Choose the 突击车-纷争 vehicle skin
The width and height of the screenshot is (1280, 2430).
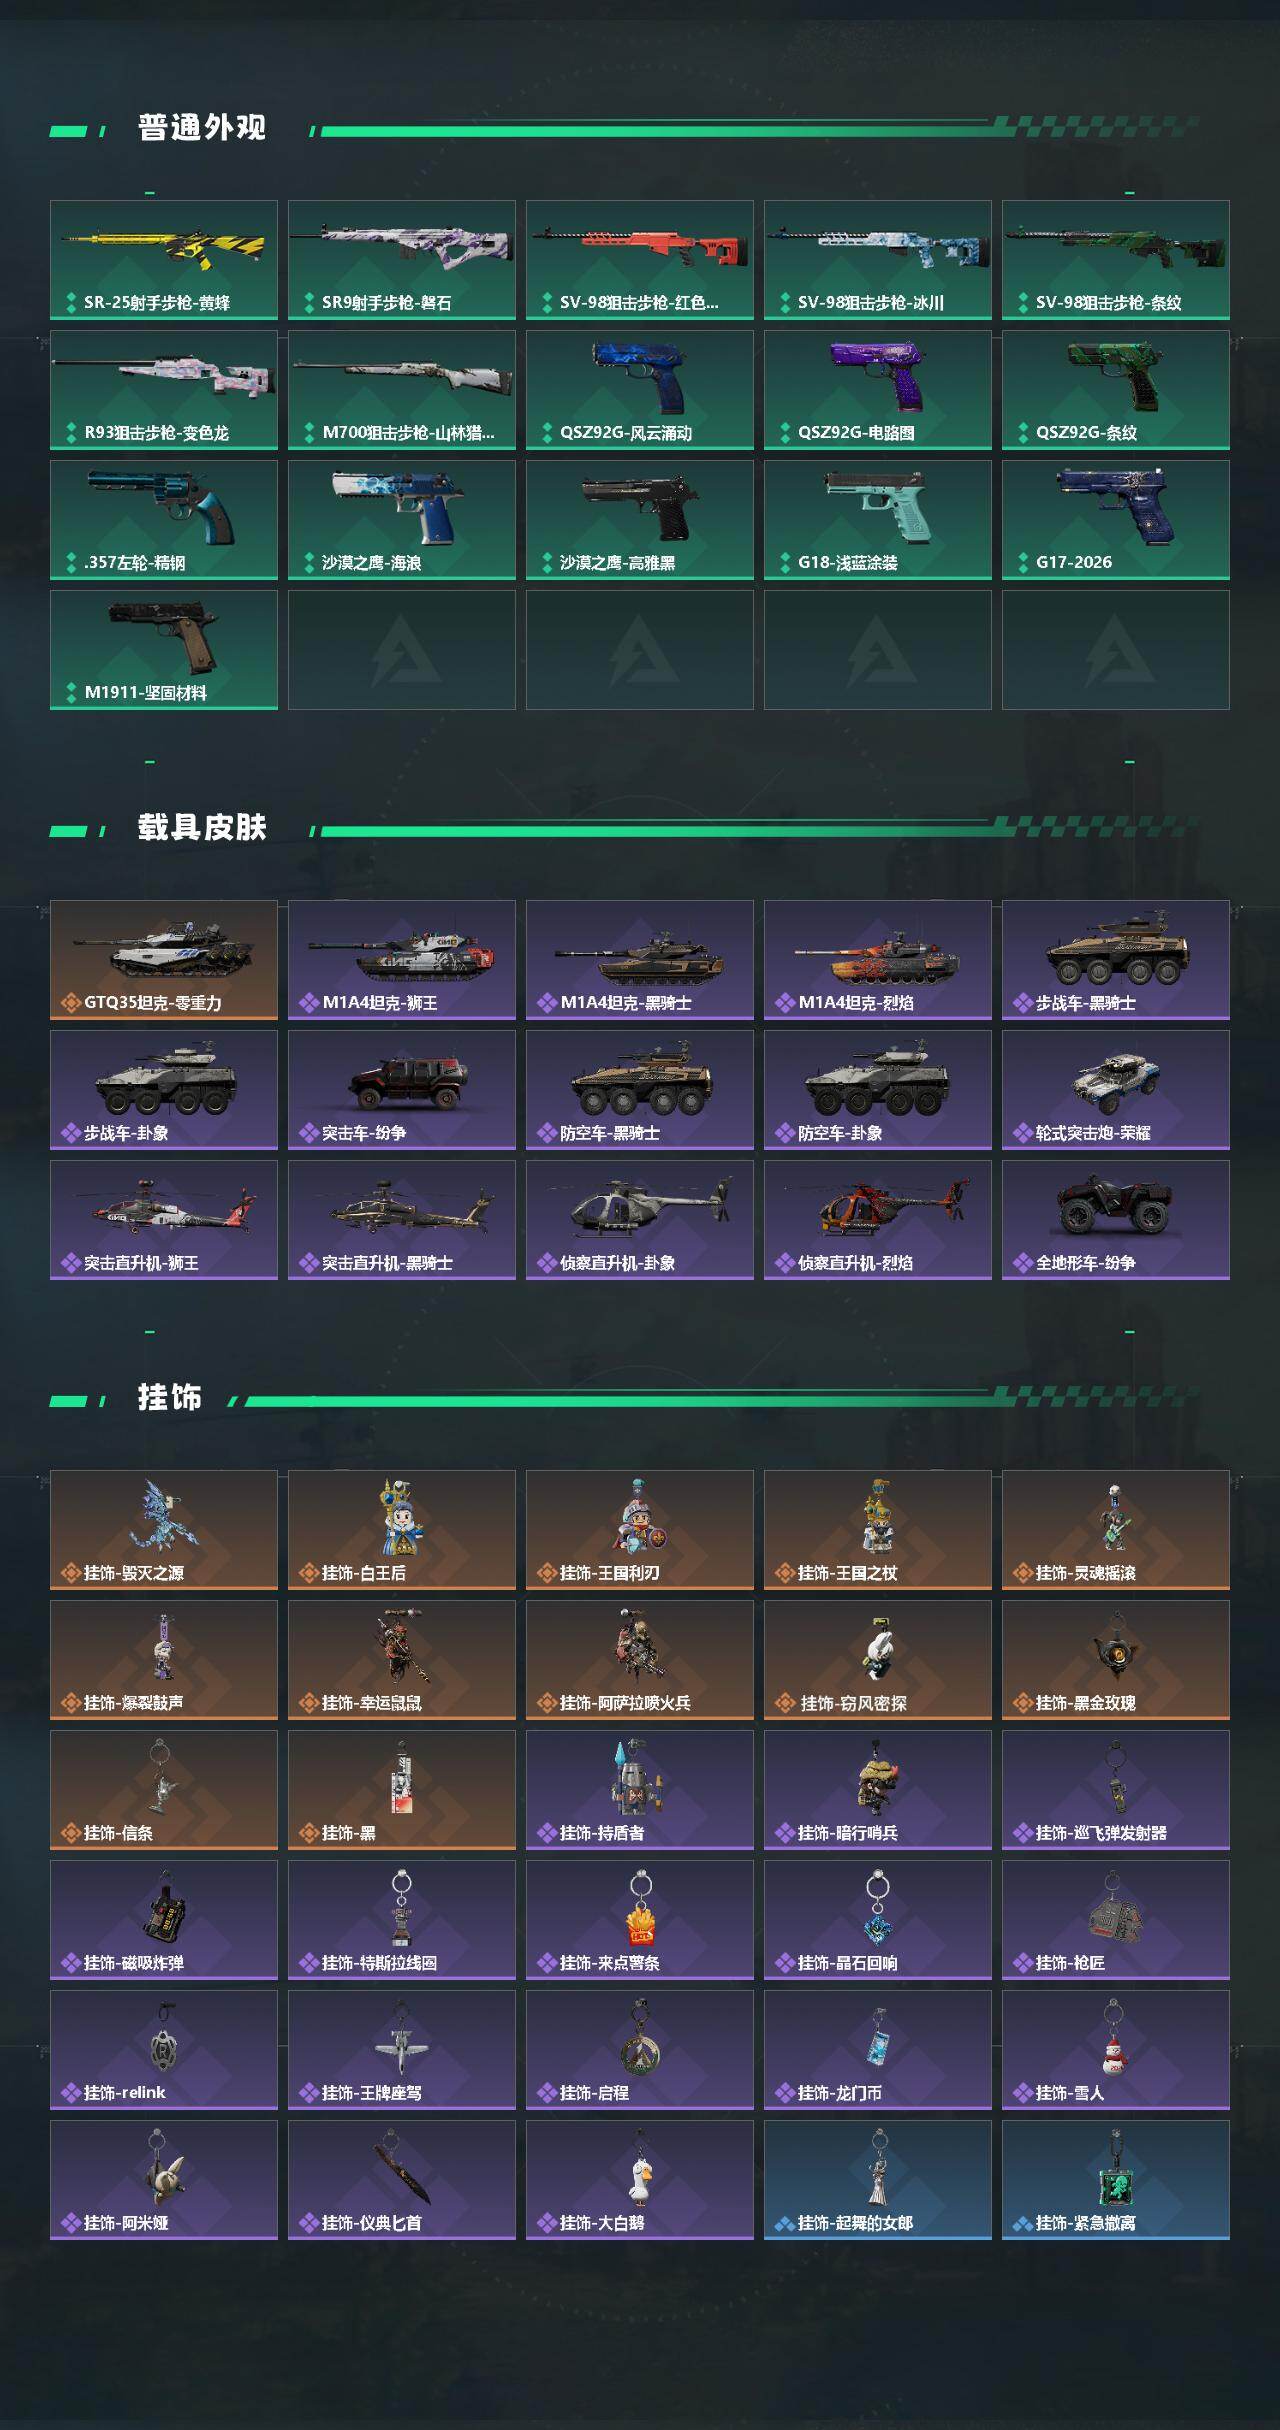pos(402,1090)
